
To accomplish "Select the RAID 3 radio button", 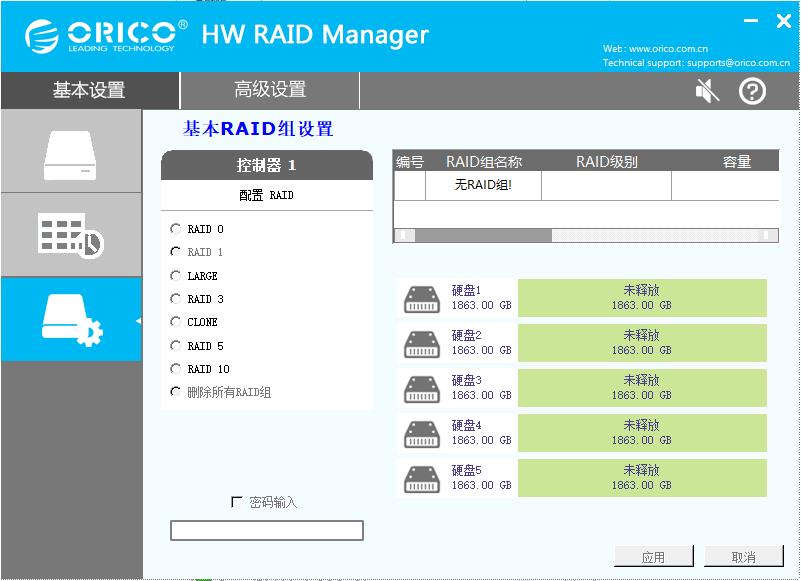I will click(176, 298).
